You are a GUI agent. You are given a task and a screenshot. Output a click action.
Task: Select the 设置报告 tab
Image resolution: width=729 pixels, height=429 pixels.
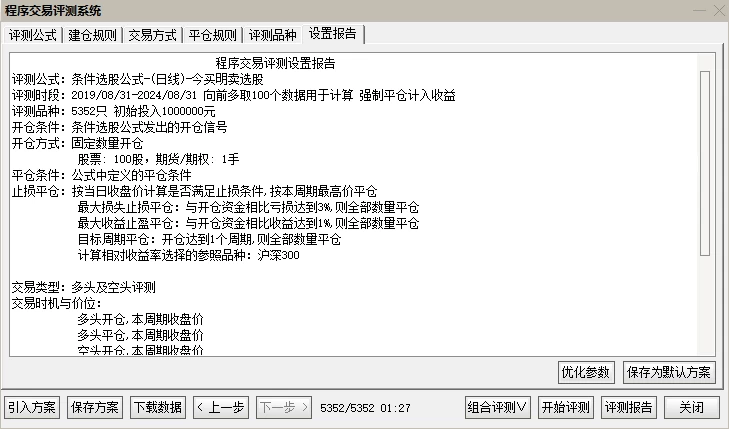pyautogui.click(x=333, y=34)
